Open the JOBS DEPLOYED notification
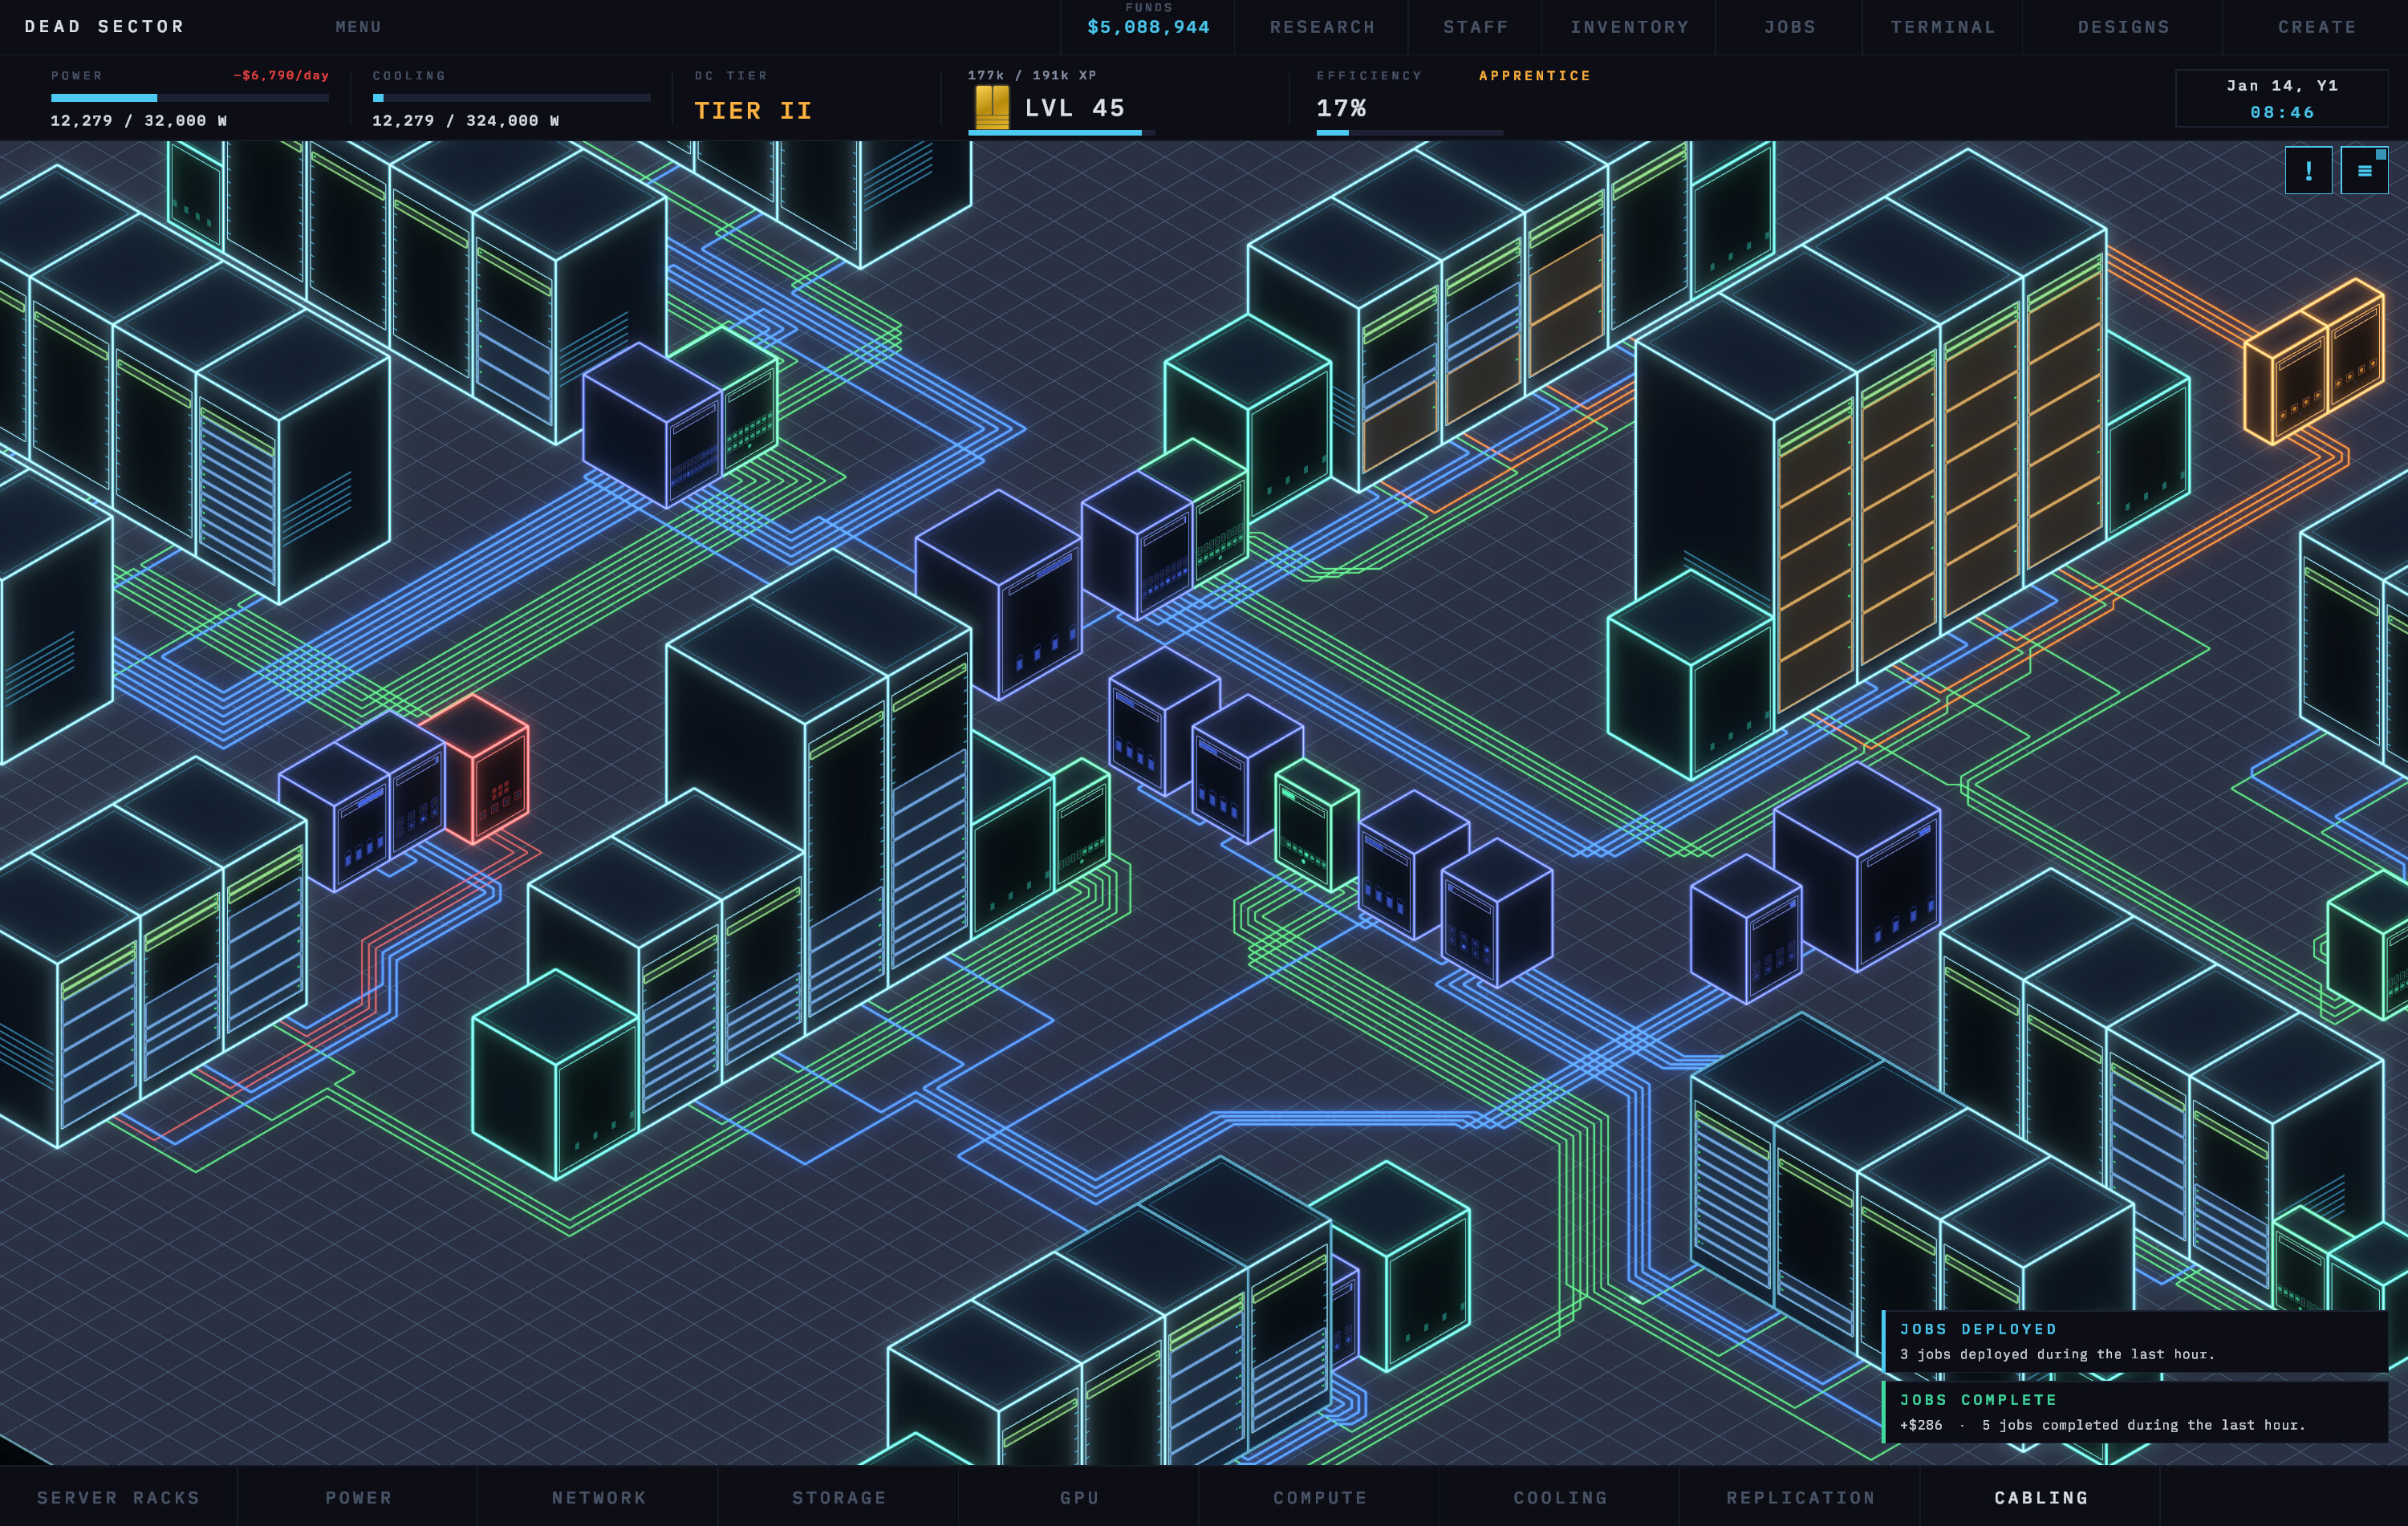This screenshot has height=1526, width=2408. (2135, 1341)
